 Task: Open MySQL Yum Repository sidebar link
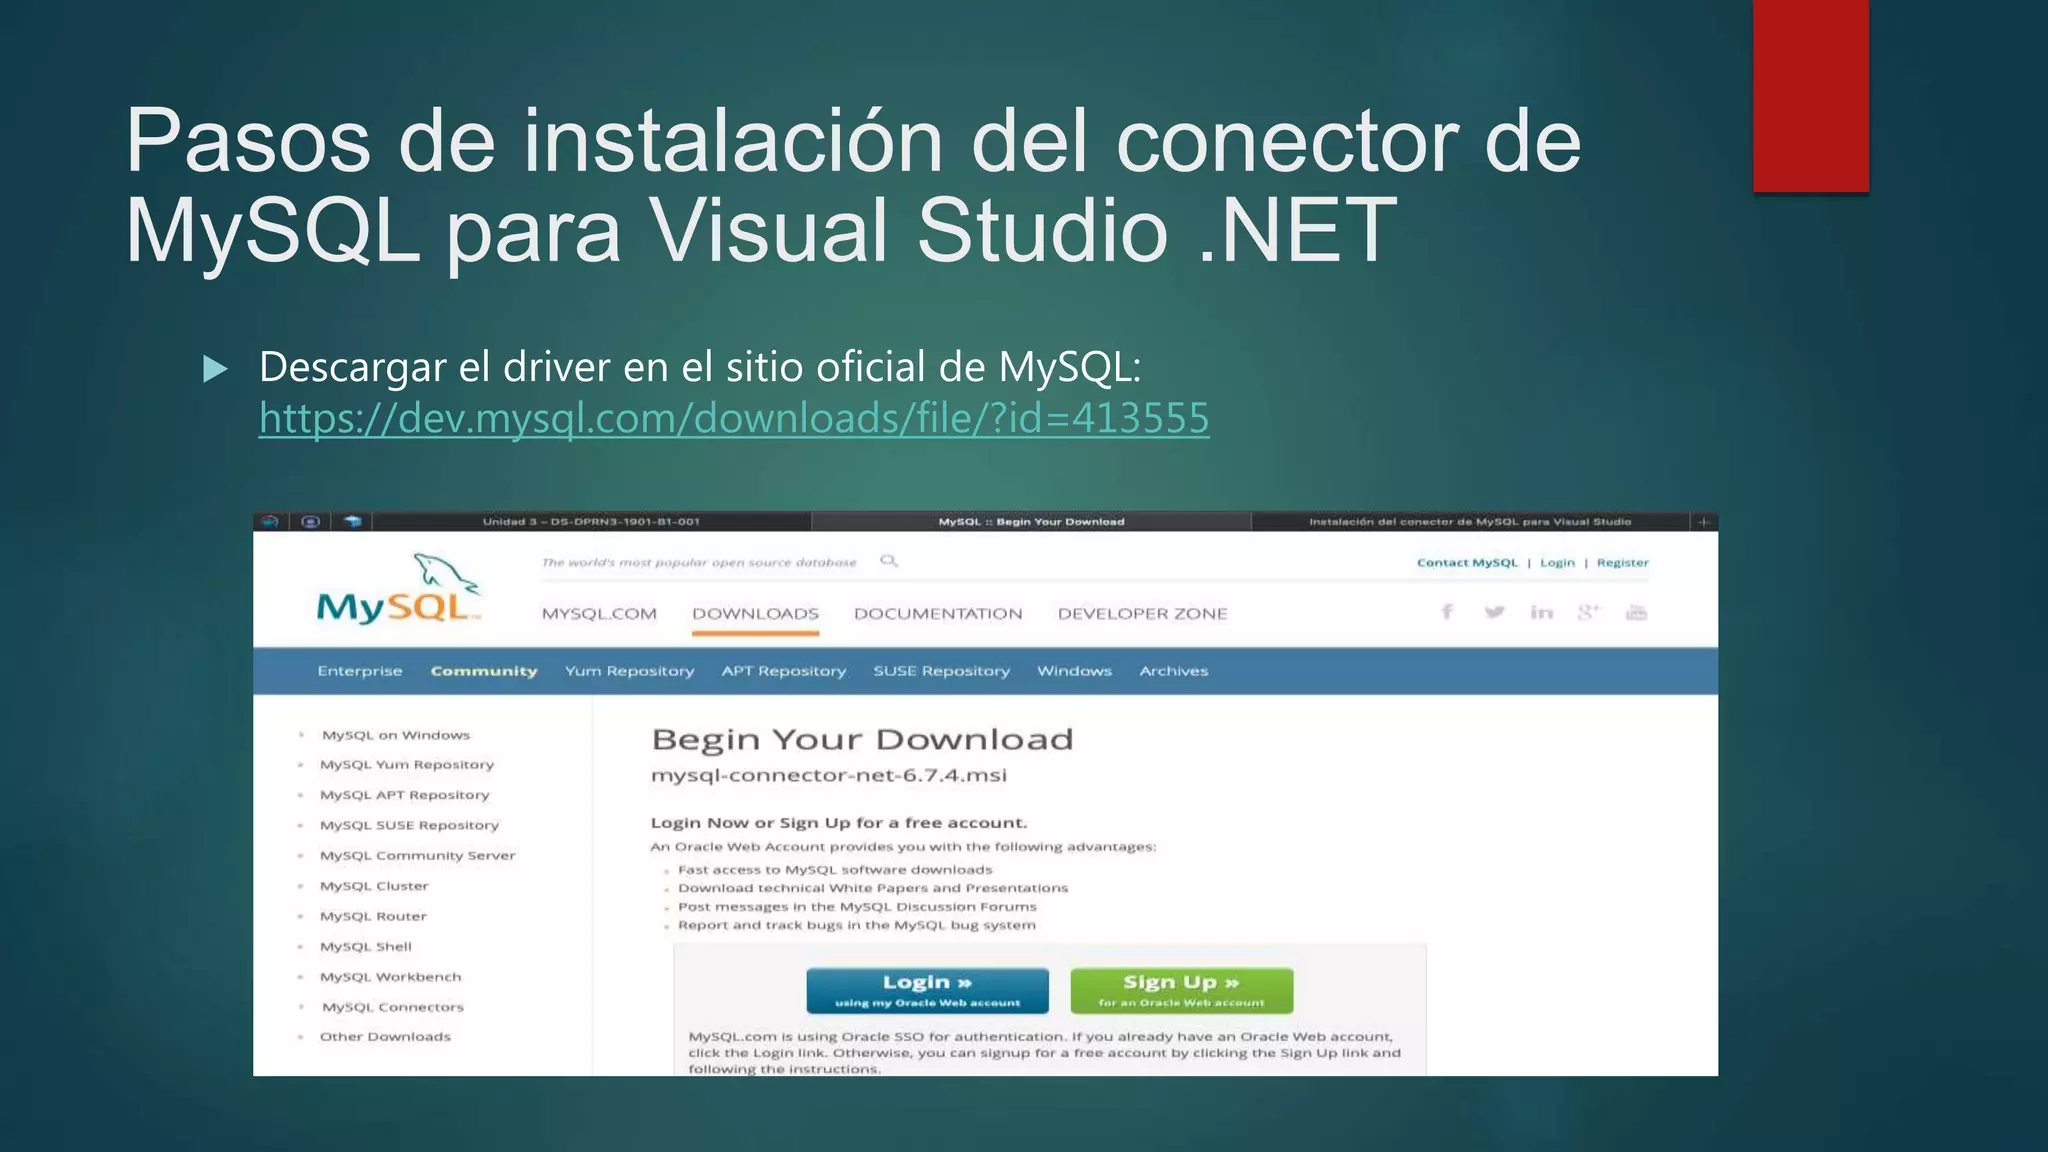407,764
